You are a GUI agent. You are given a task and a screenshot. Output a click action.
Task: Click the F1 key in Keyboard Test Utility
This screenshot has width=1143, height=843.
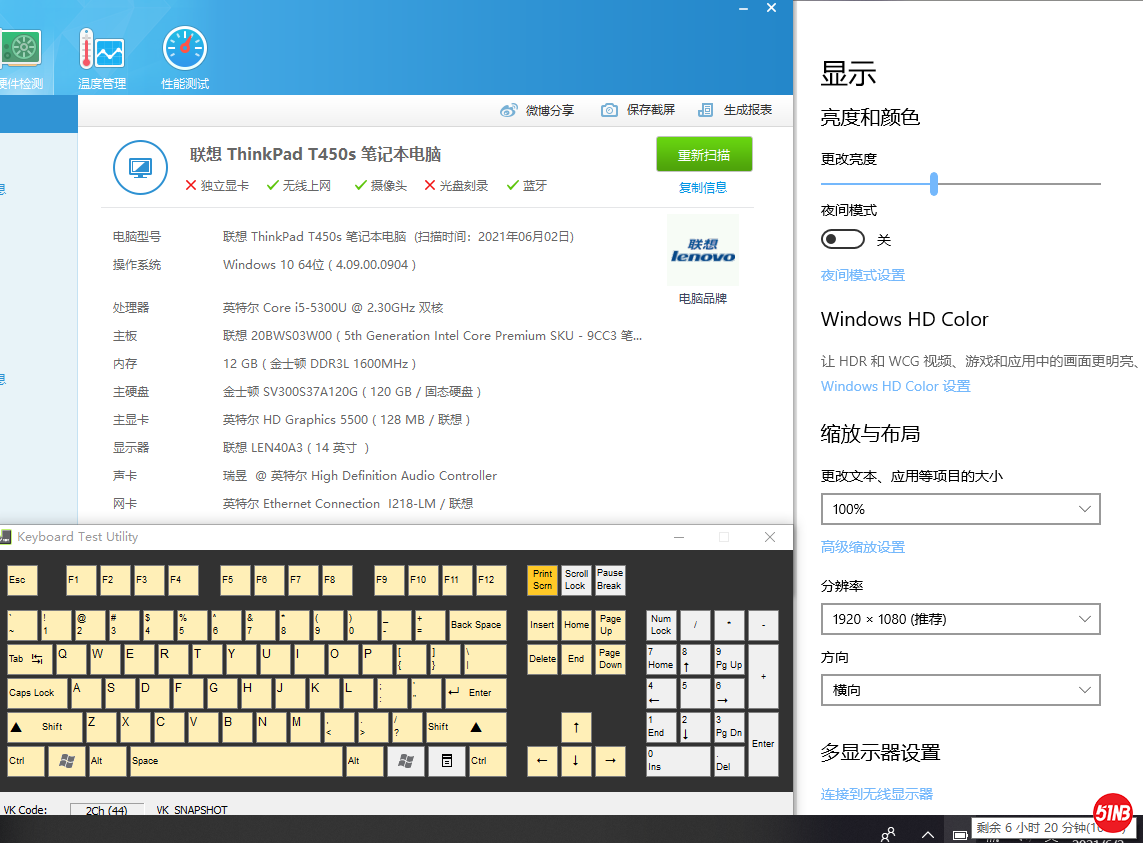coord(80,580)
